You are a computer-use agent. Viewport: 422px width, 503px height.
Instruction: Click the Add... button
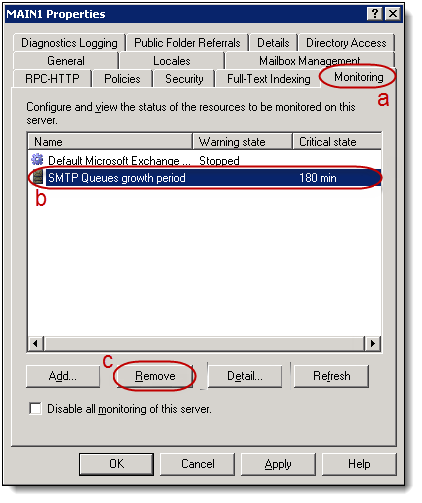pos(63,376)
